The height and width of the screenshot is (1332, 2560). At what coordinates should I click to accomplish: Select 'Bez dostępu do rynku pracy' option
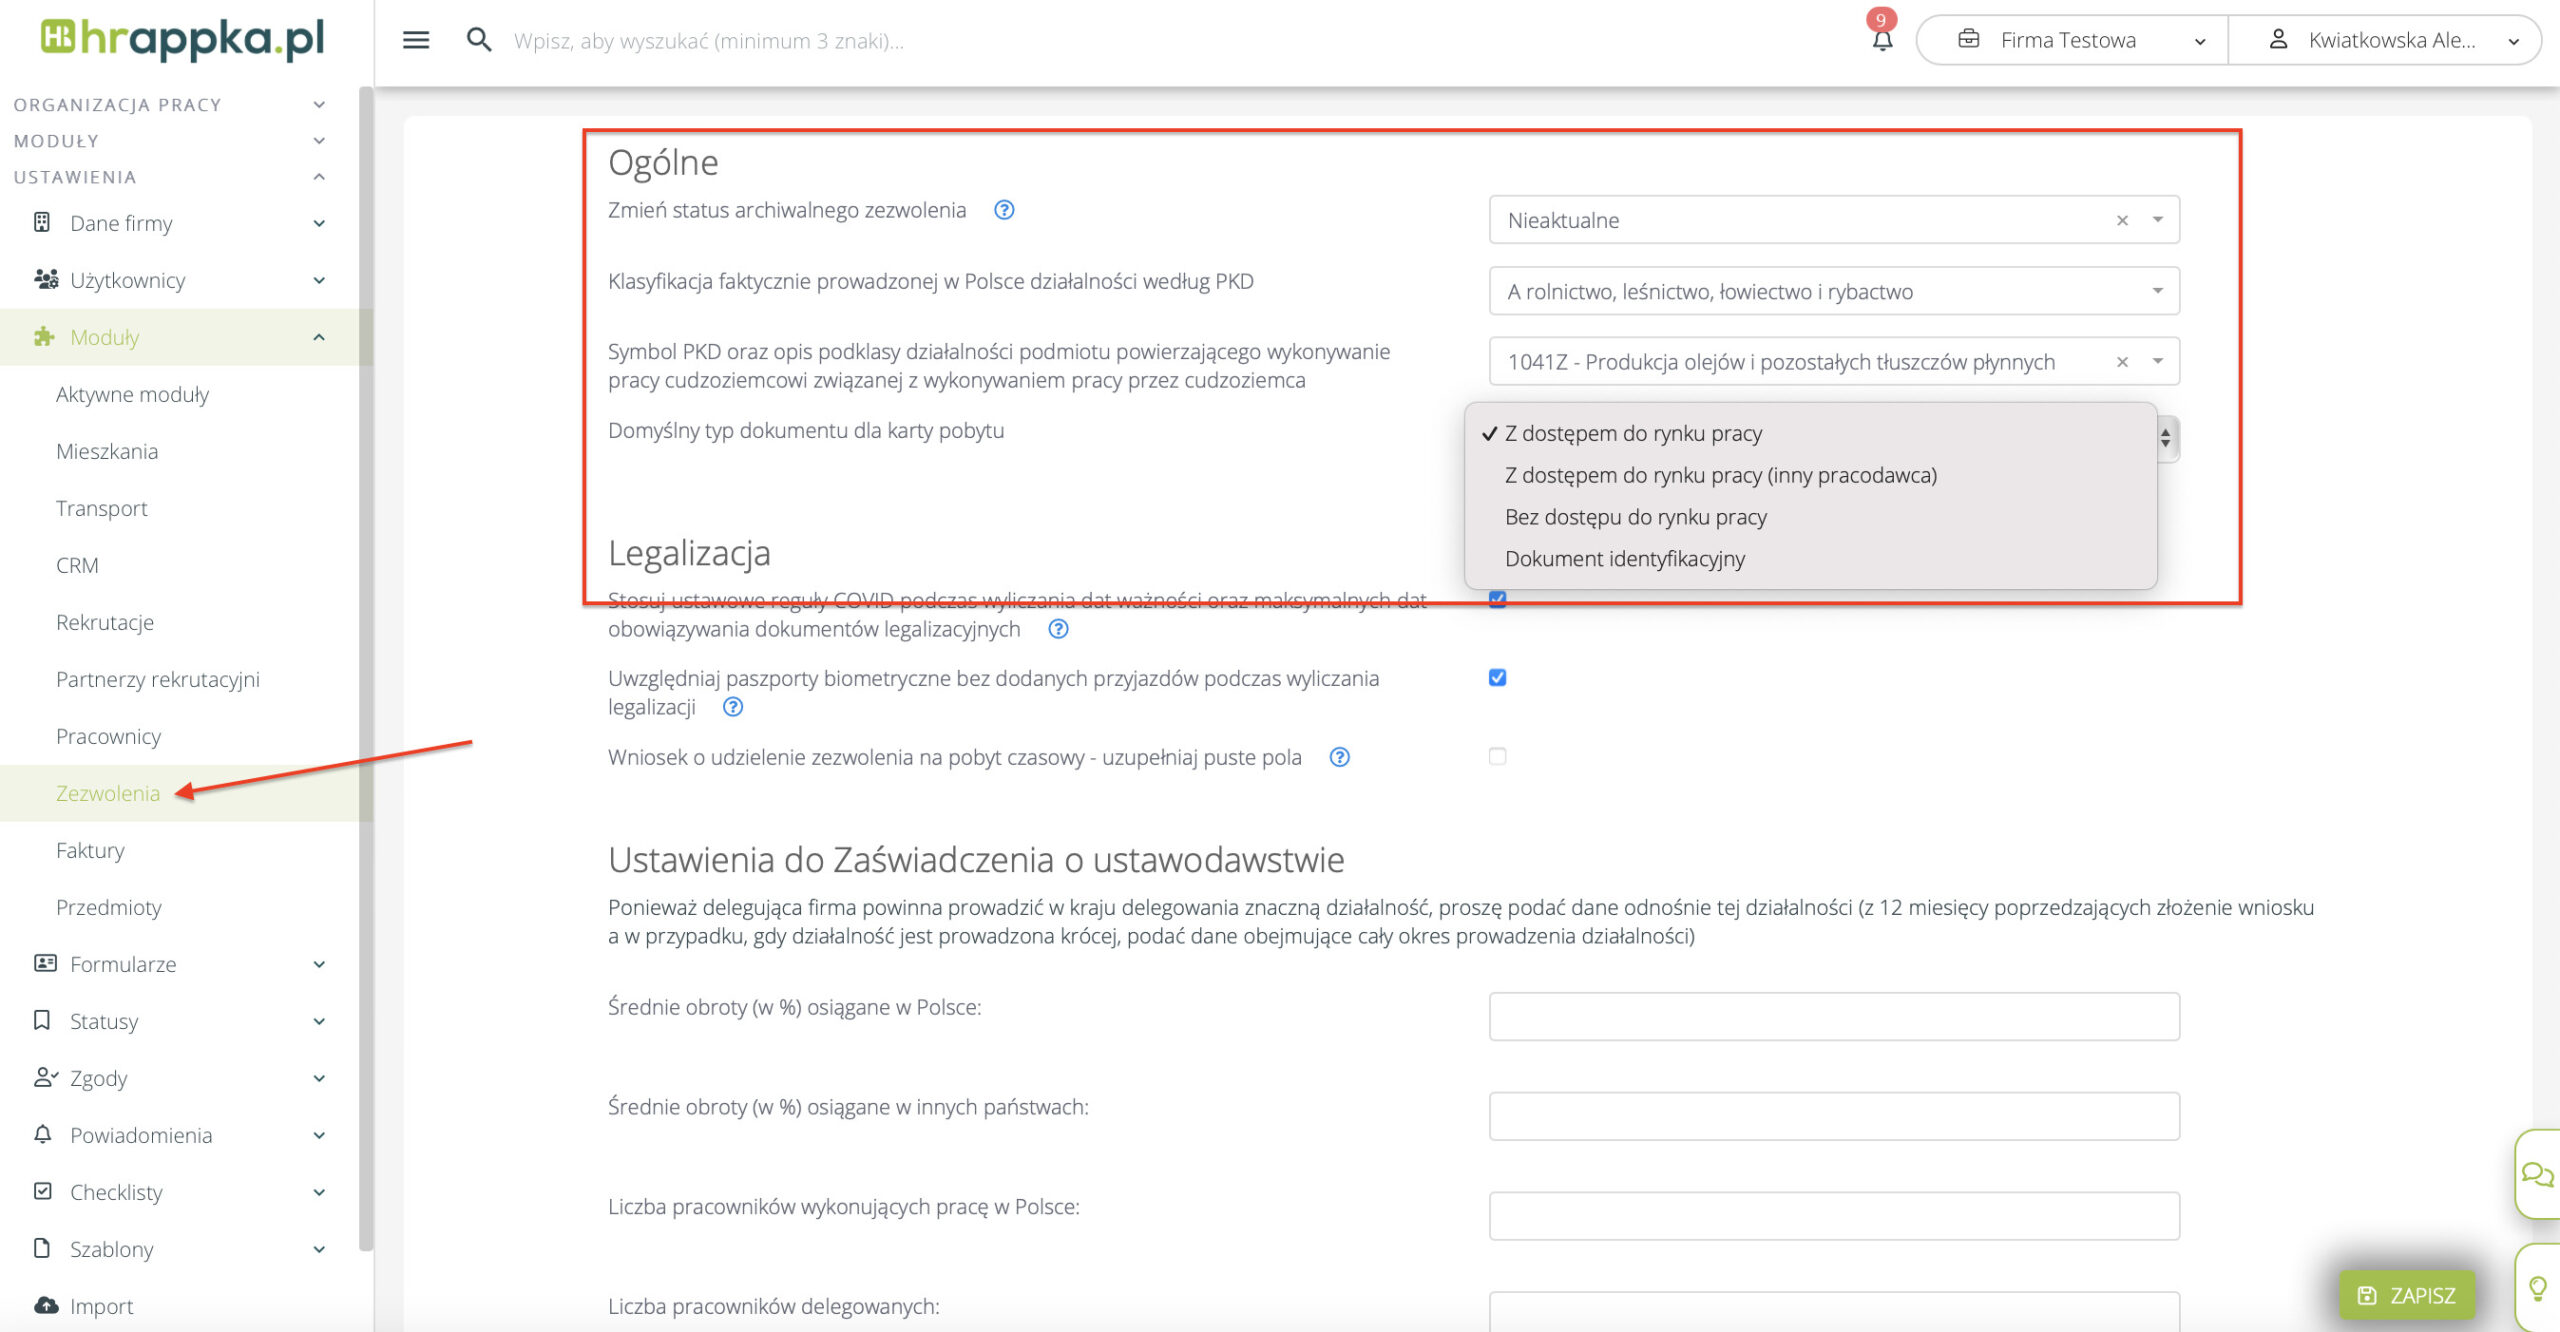[x=1635, y=517]
